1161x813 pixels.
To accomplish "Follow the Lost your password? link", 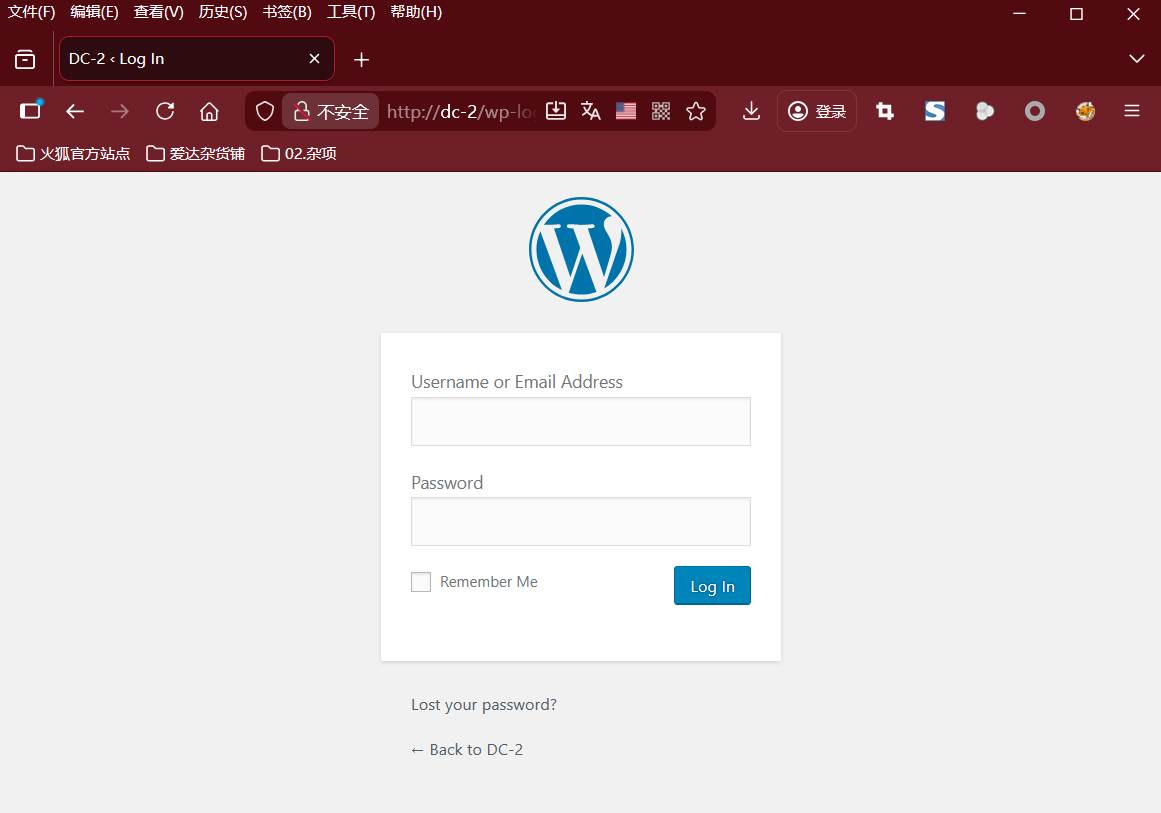I will click(484, 705).
